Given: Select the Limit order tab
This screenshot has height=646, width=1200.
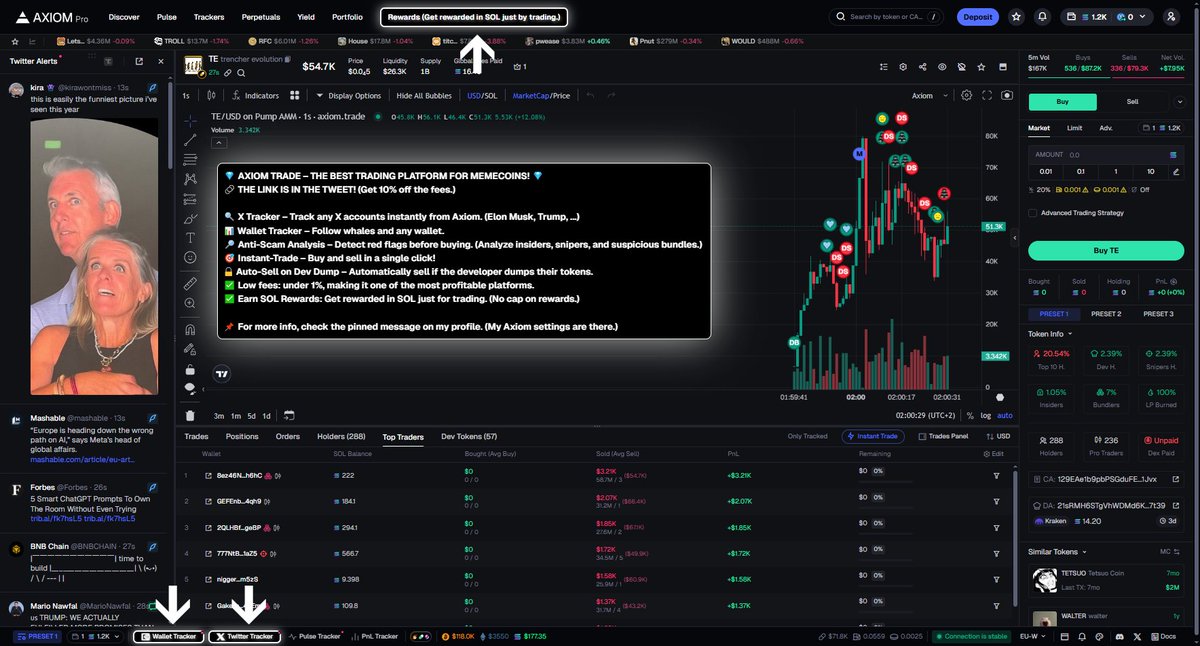Looking at the screenshot, I should (1074, 127).
